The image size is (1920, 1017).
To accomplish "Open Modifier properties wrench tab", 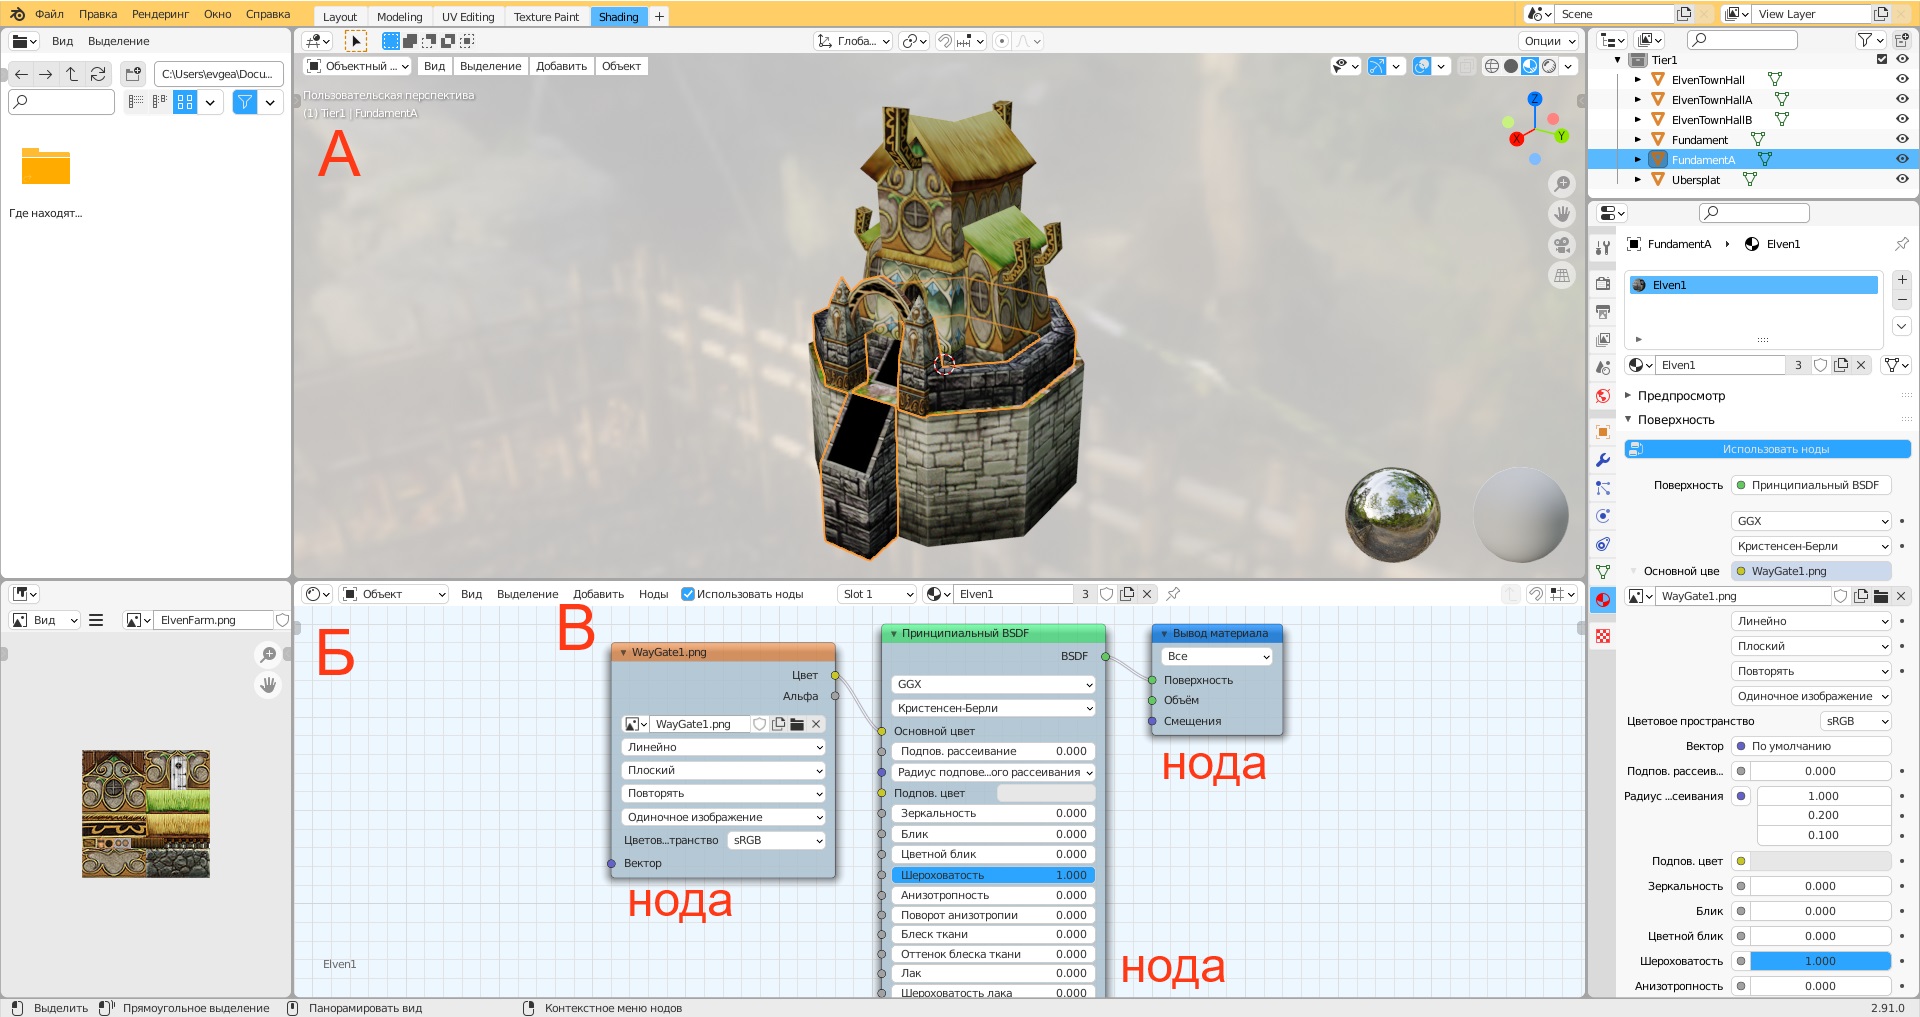I will click(x=1603, y=460).
